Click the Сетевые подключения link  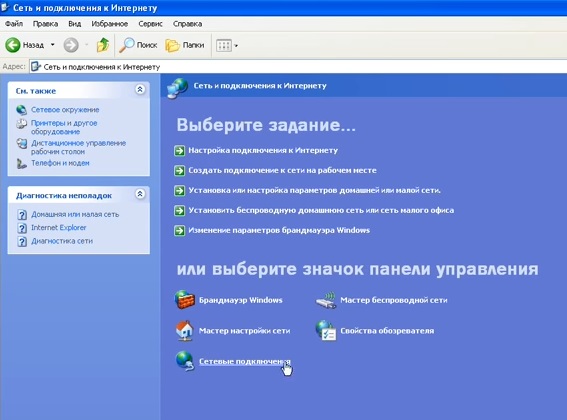tap(245, 361)
